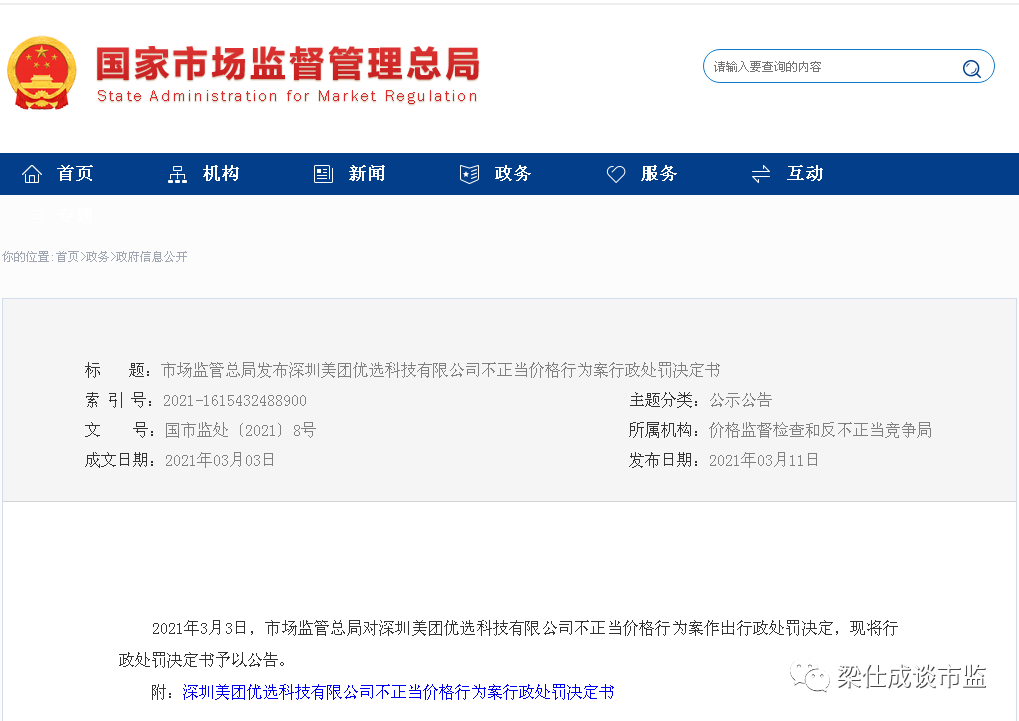Click the organization chart icon beside 机构

pos(178,174)
